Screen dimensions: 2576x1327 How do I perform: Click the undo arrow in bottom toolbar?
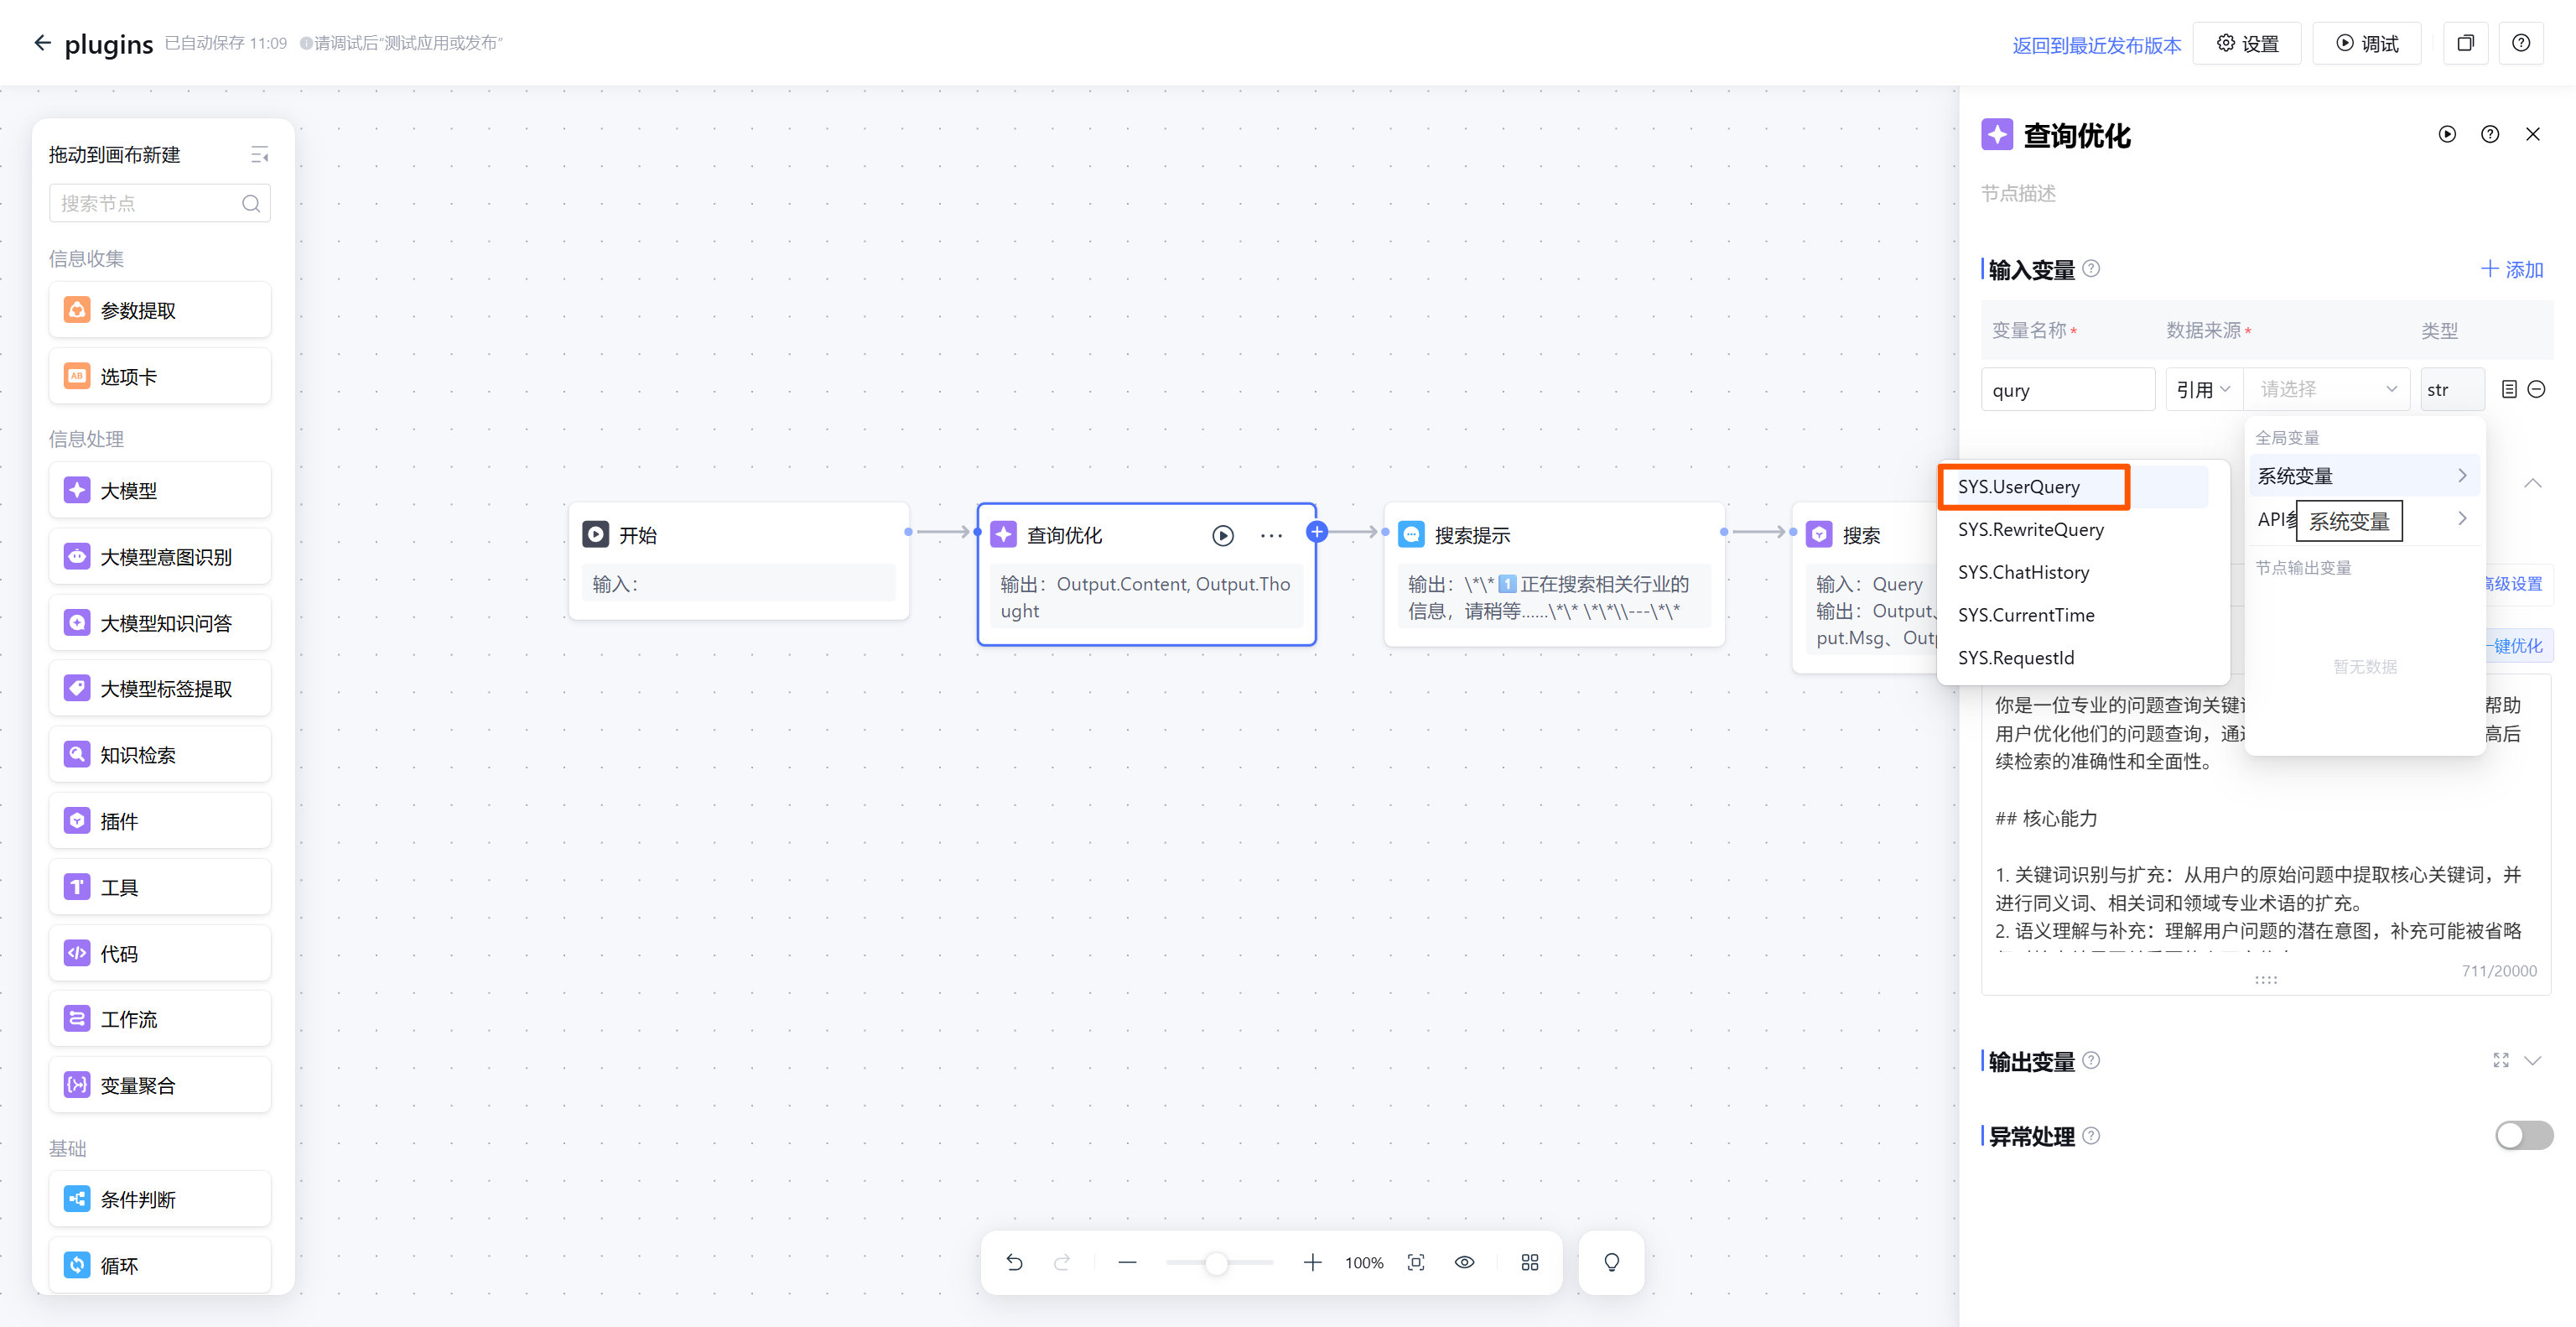tap(1014, 1262)
